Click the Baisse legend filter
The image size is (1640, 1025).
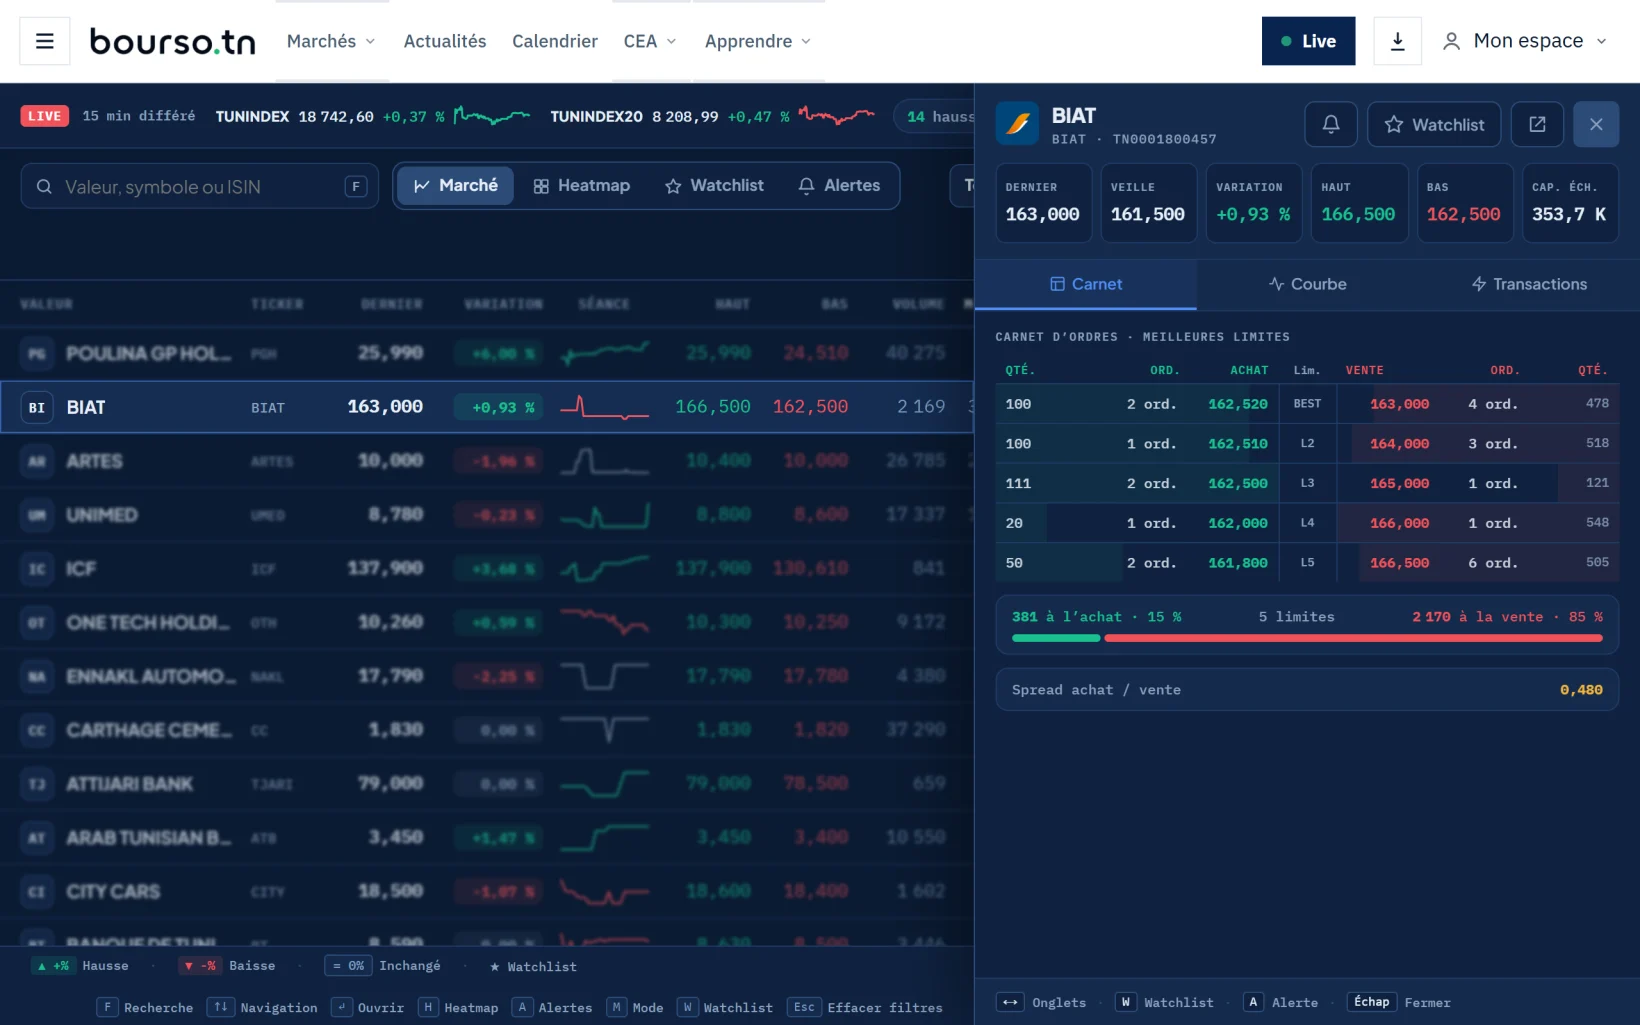point(227,966)
